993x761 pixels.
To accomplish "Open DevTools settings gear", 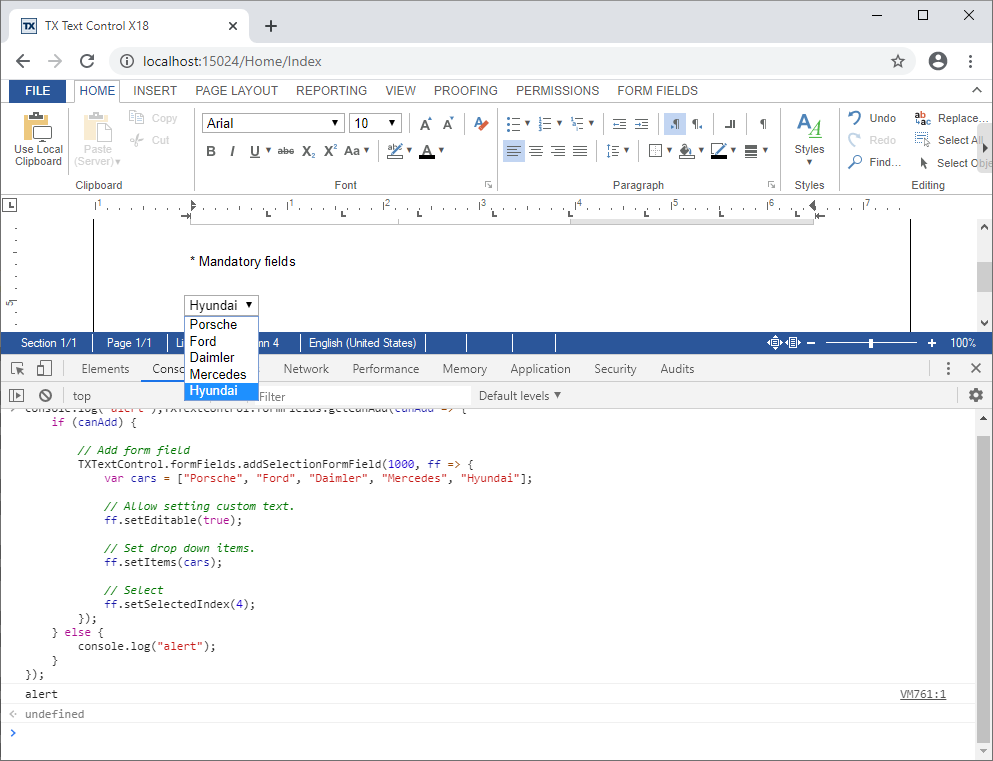I will click(976, 395).
